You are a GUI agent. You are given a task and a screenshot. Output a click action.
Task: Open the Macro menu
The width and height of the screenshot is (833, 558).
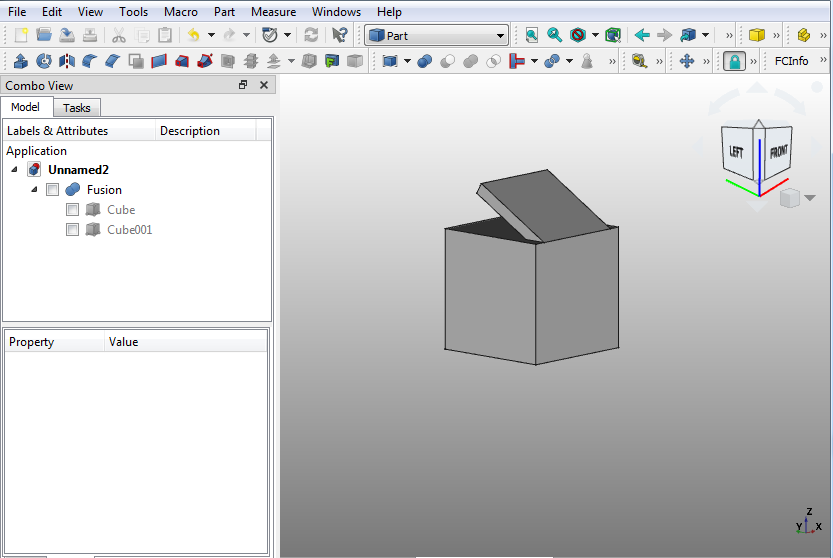coord(181,12)
